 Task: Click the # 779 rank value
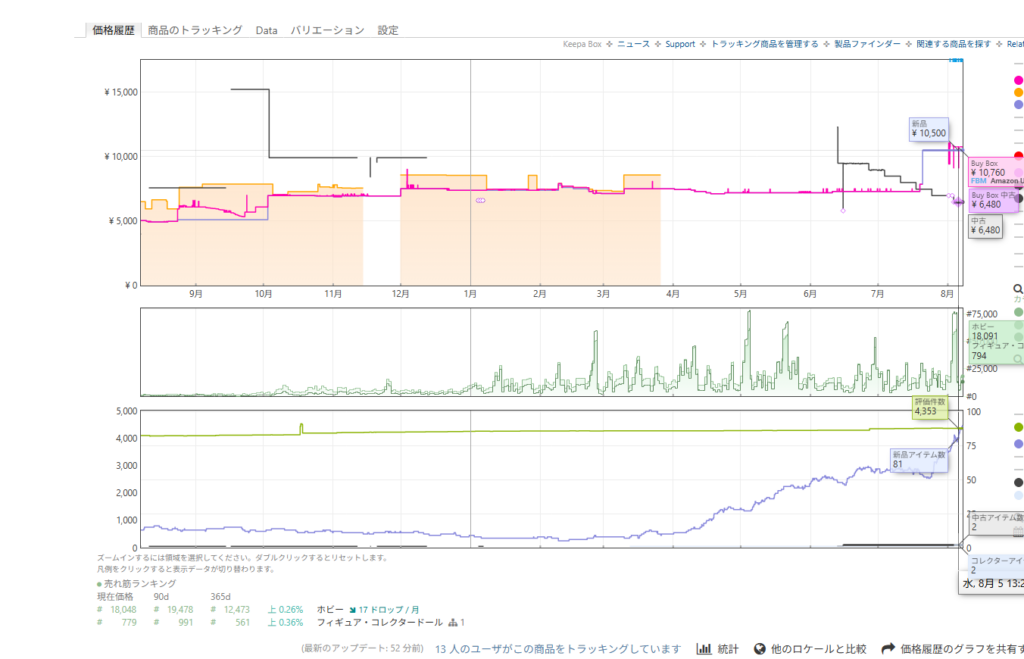(x=118, y=622)
